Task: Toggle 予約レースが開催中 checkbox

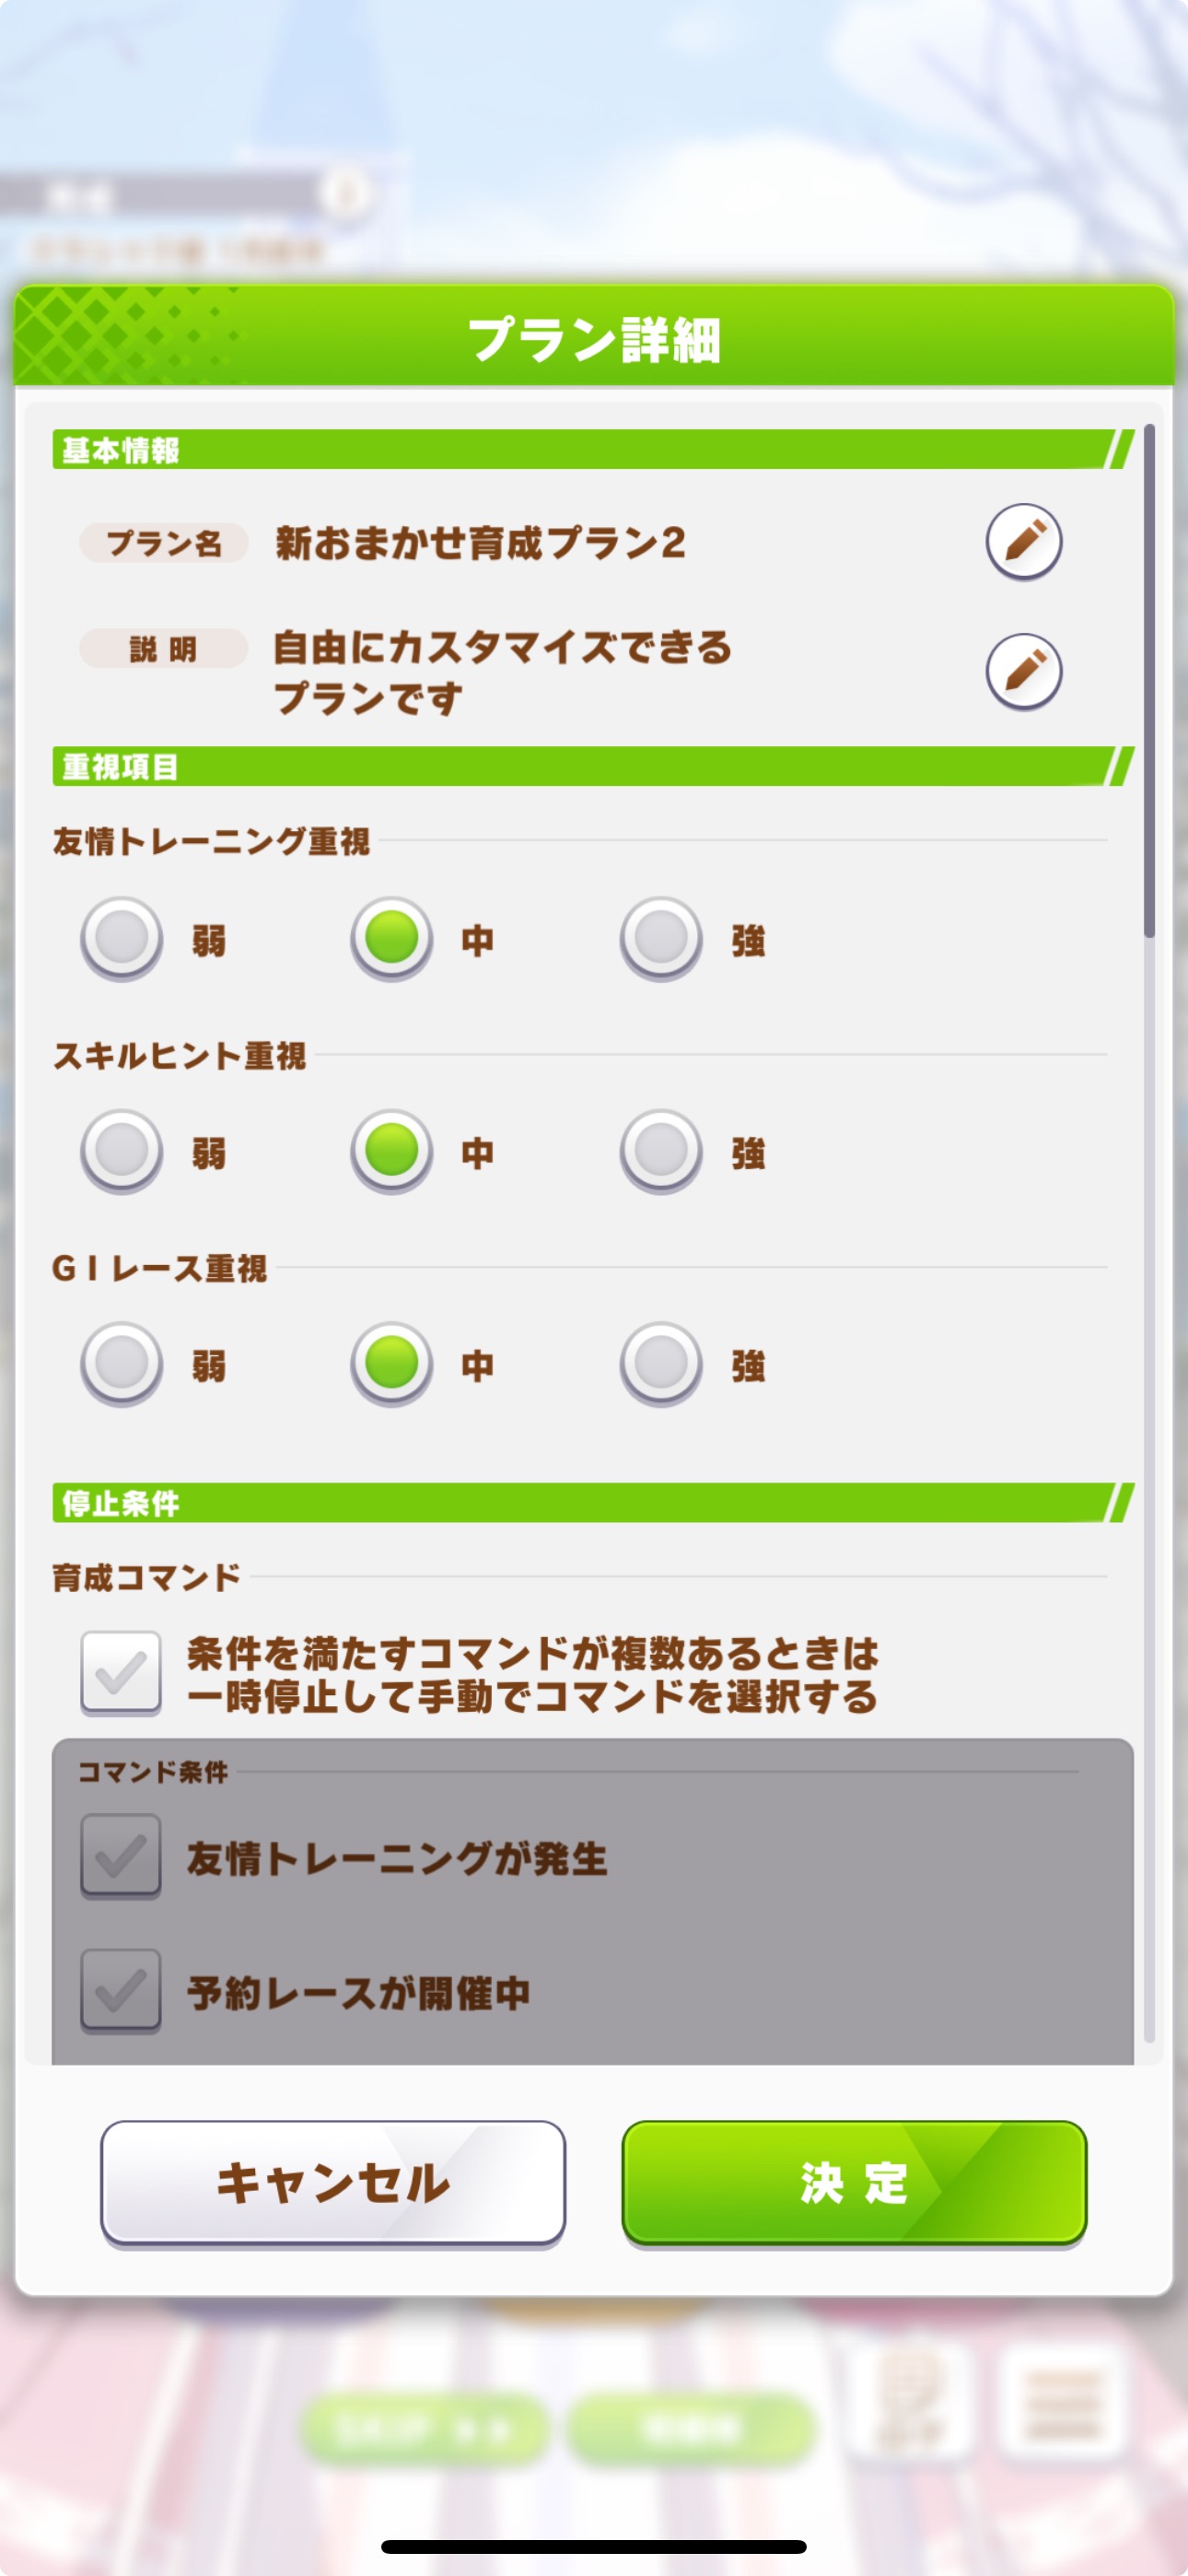Action: click(121, 1991)
